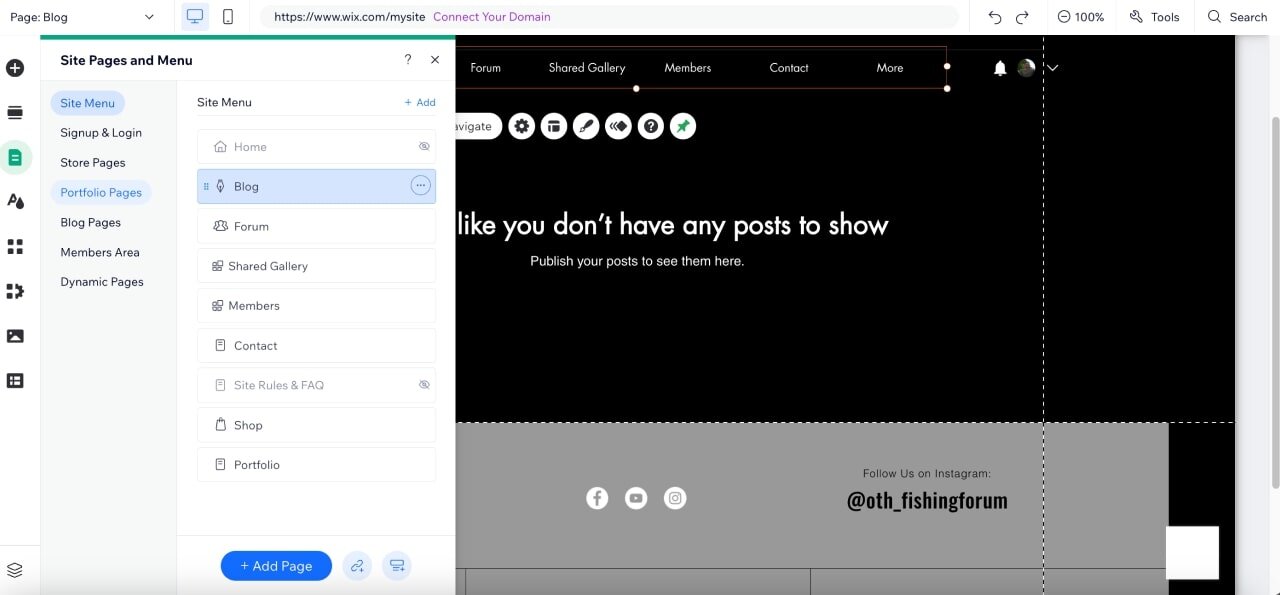Select the Shared Gallery page in list
This screenshot has width=1280, height=595.
coord(316,266)
